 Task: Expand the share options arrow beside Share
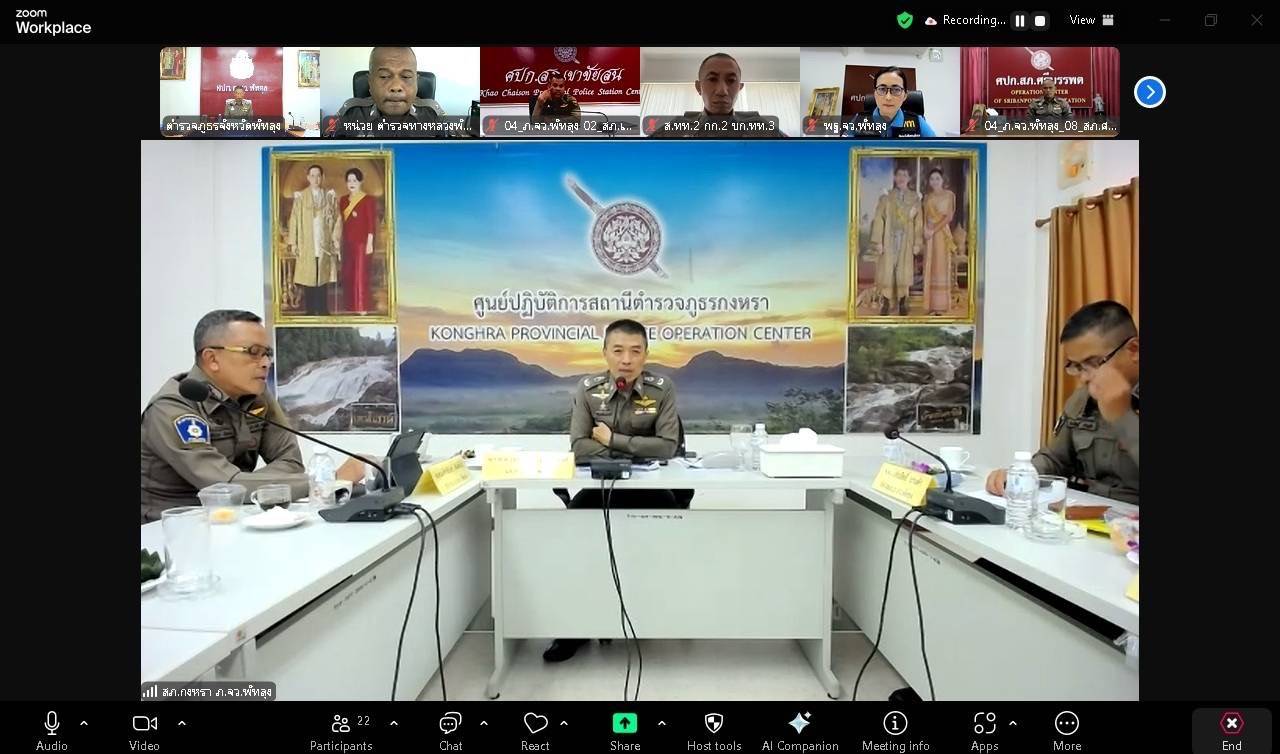662,723
